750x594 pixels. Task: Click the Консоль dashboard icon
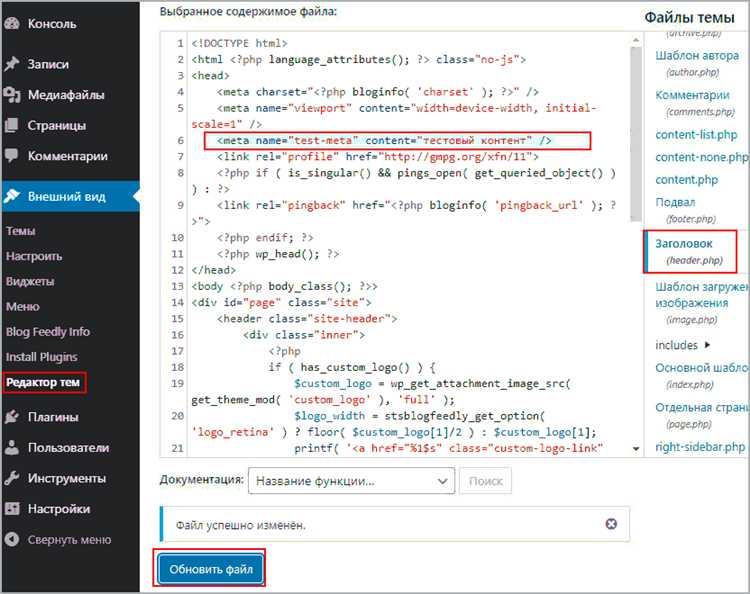(x=11, y=23)
